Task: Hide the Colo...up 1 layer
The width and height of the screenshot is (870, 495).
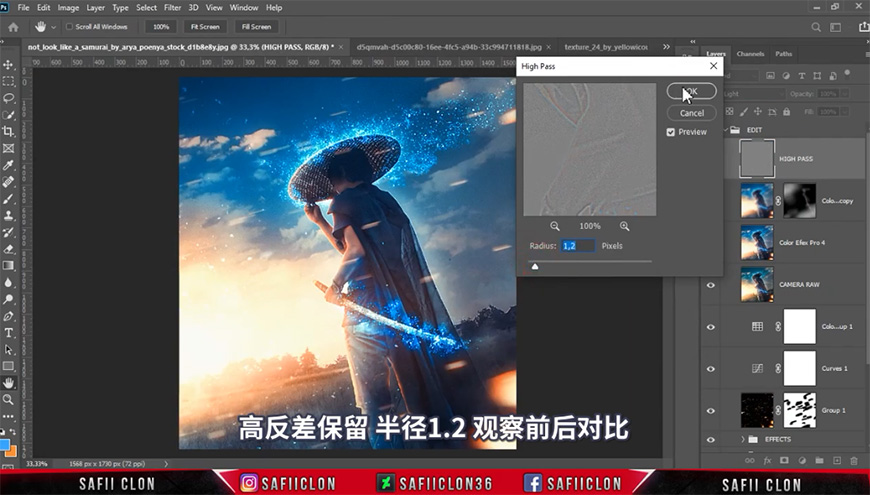Action: (x=711, y=327)
